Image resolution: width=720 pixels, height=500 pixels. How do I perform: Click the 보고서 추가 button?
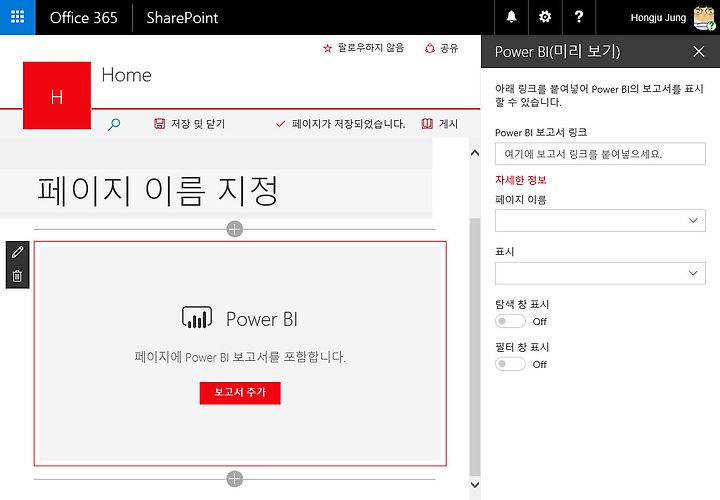(x=240, y=393)
